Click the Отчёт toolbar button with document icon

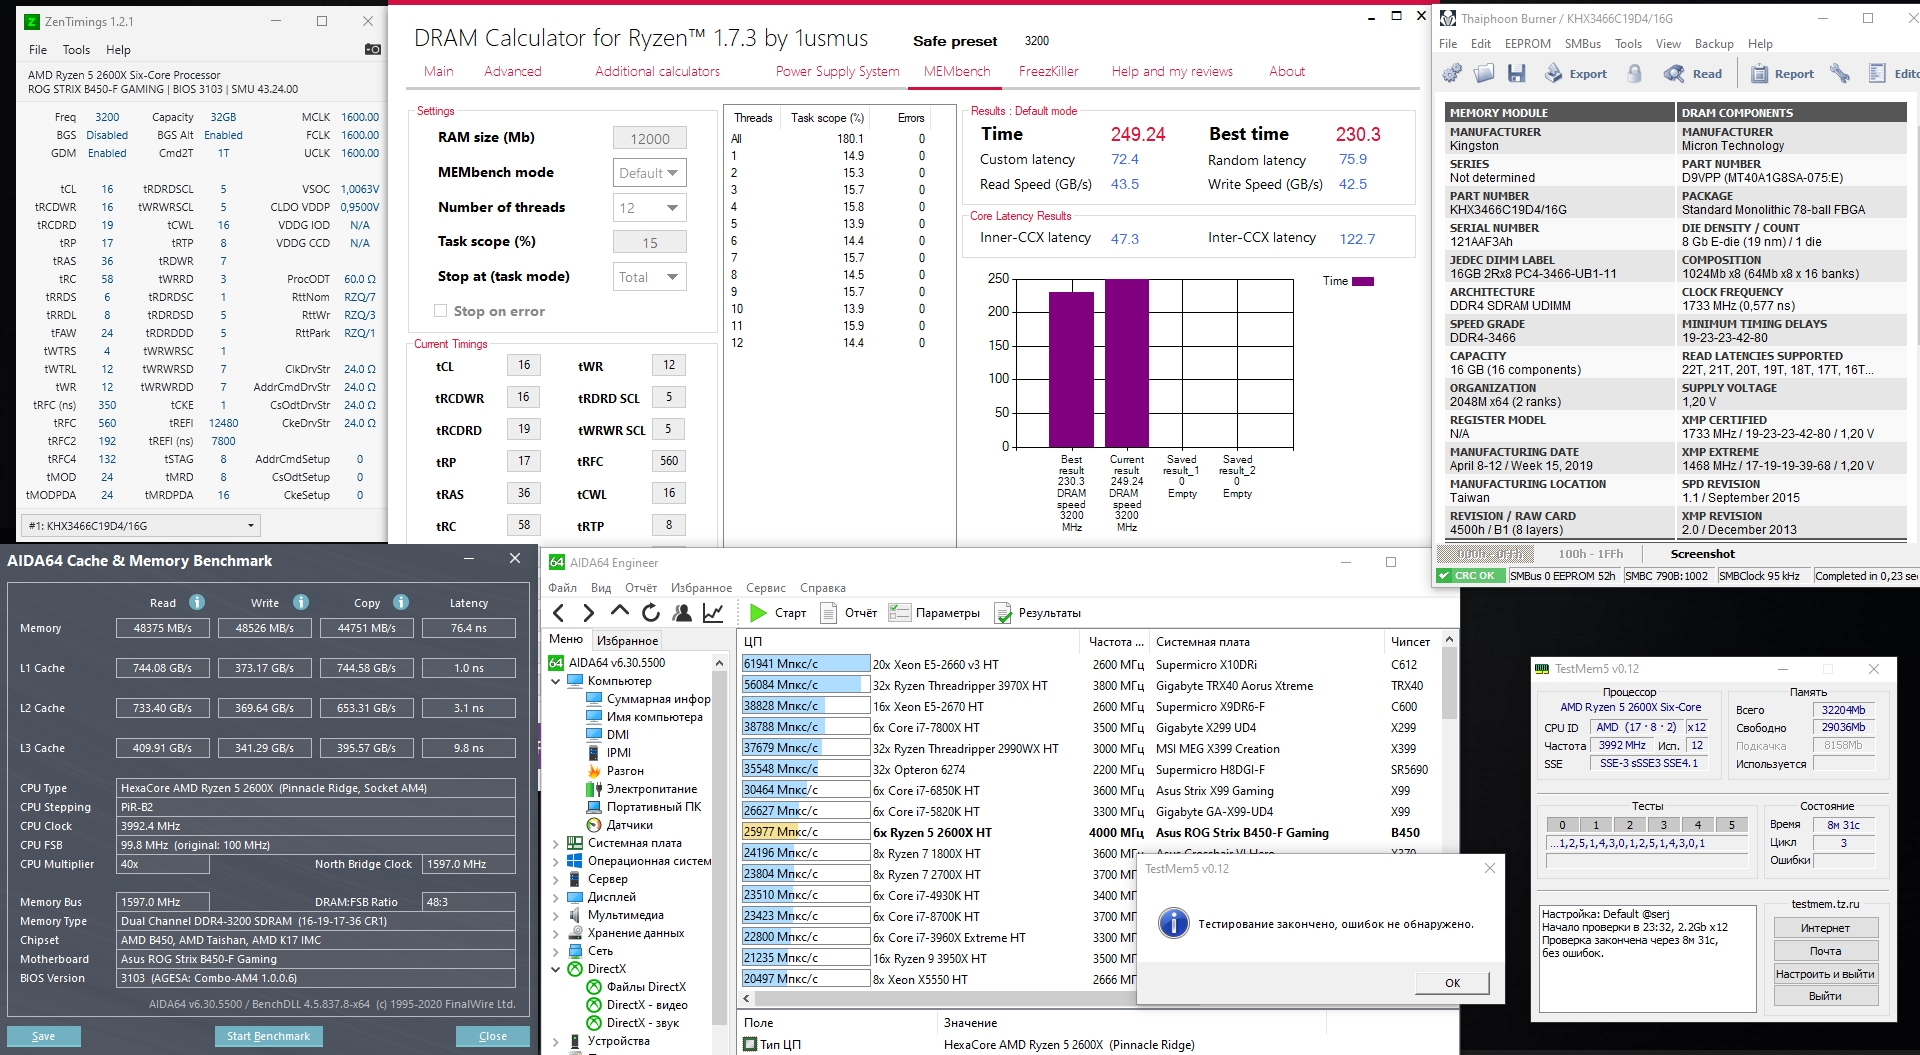coord(848,613)
